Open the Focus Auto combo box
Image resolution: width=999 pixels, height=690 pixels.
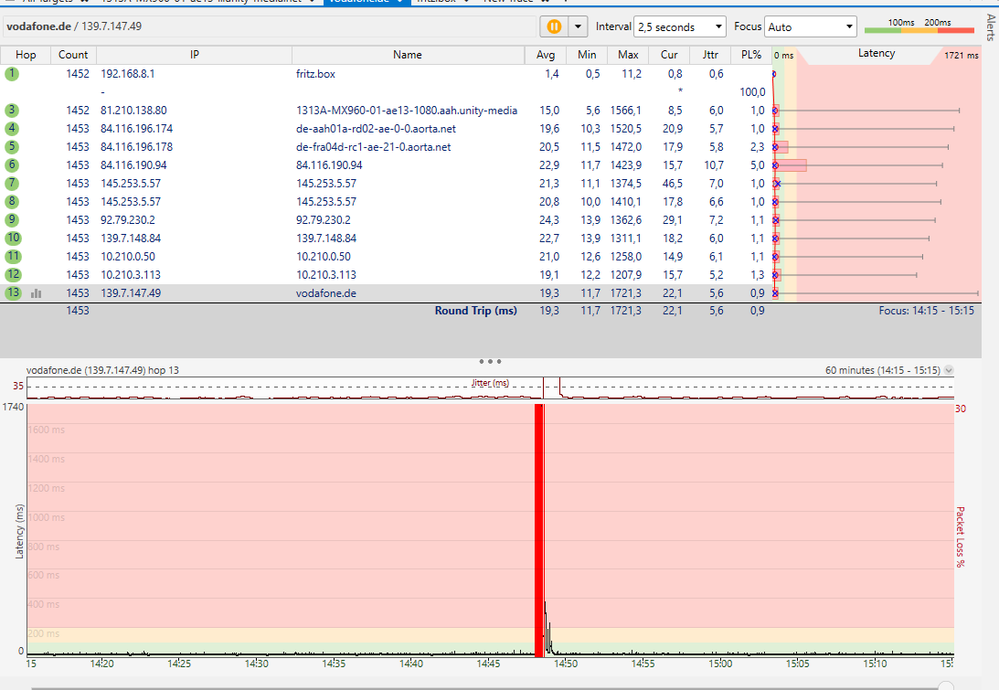tap(811, 27)
